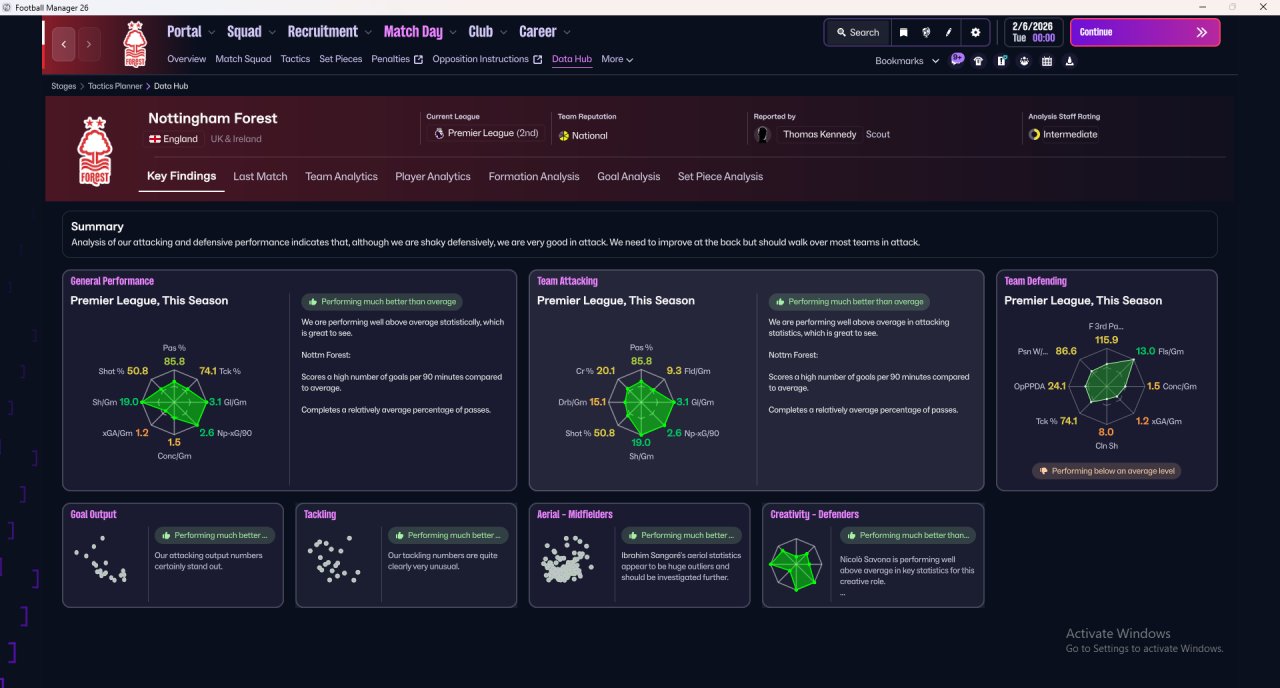
Task: Click the Continue button
Action: click(1145, 32)
